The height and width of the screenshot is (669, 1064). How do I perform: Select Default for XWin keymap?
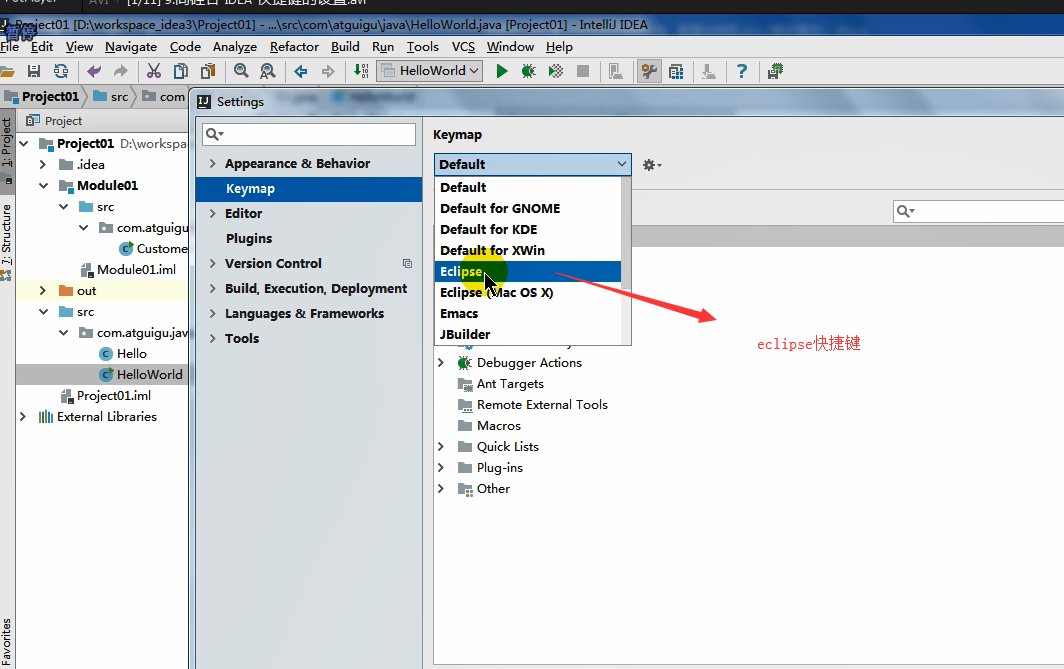527,250
